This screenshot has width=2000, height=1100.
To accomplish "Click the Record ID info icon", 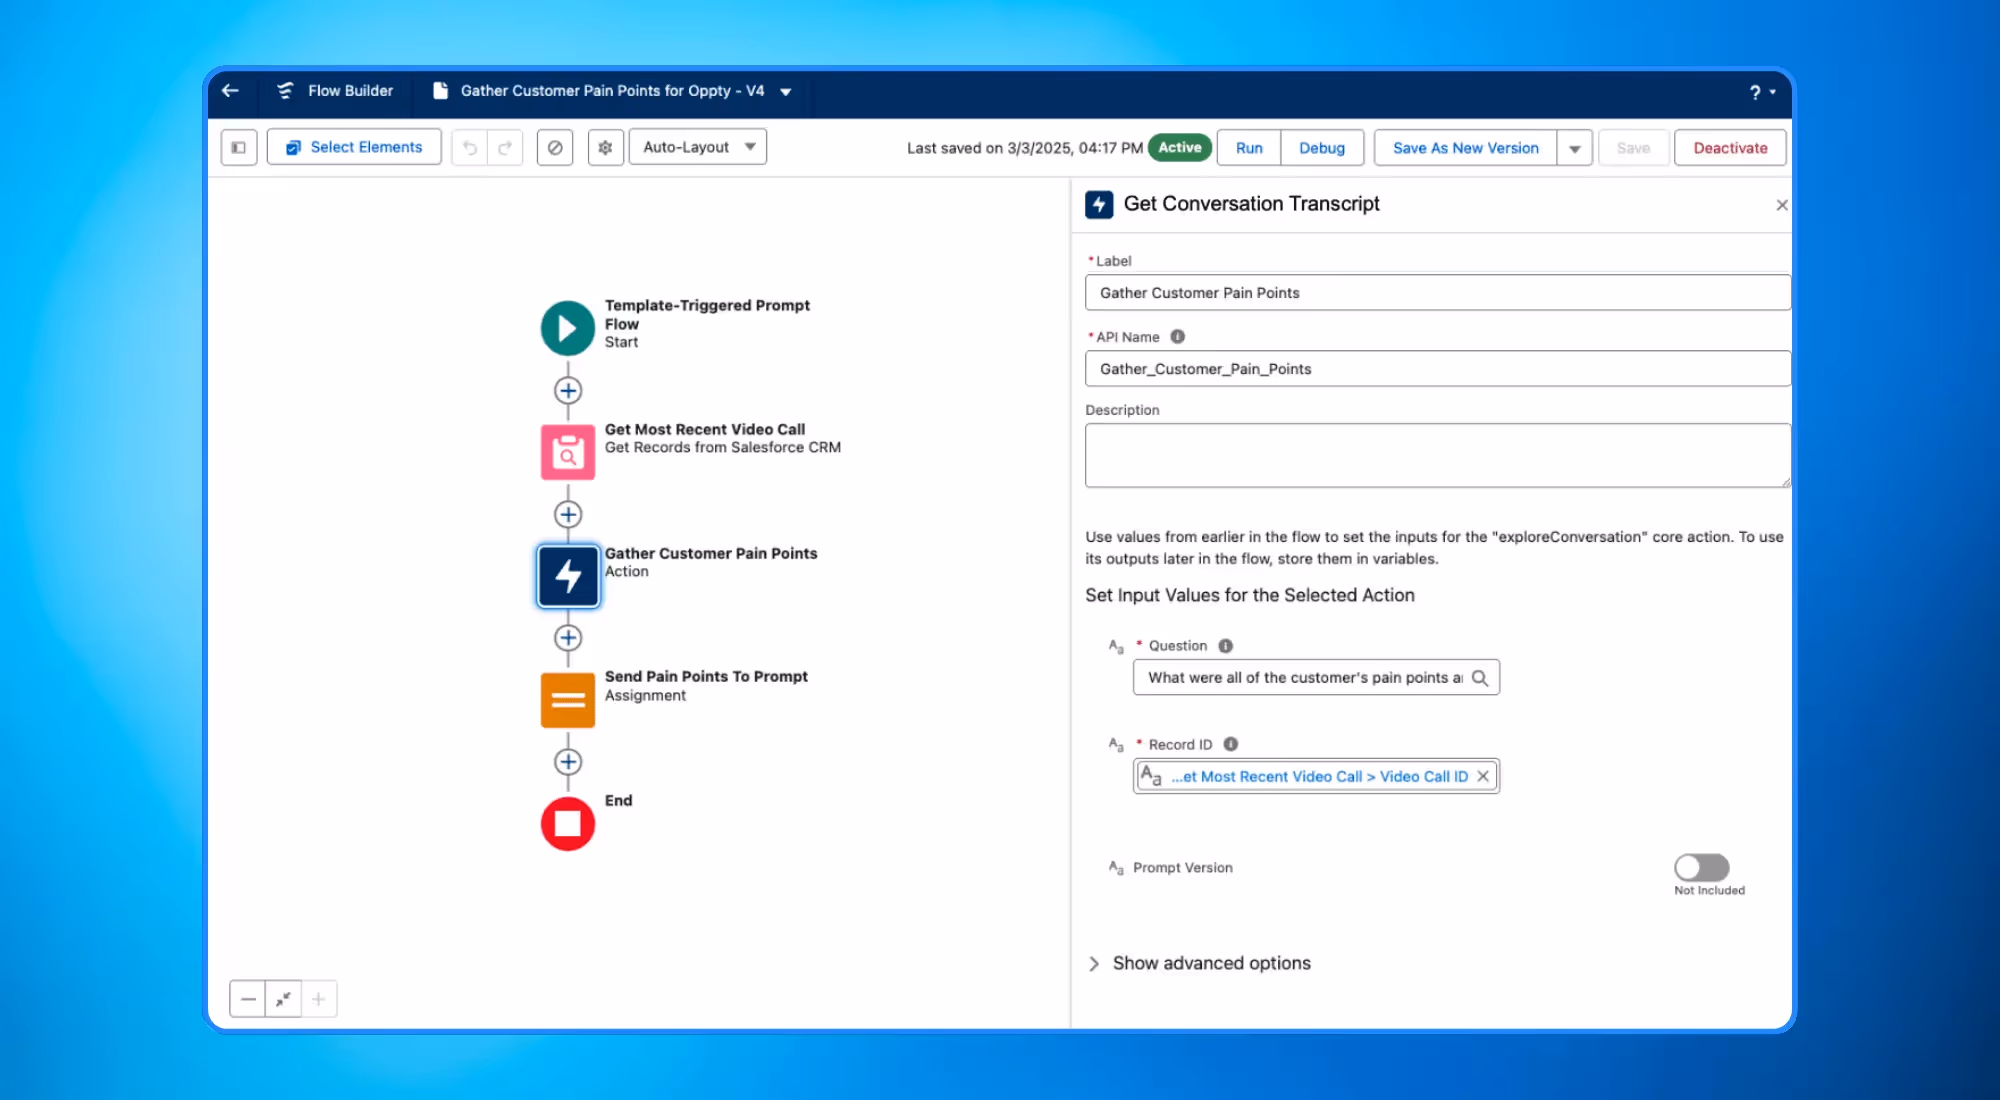I will coord(1231,744).
